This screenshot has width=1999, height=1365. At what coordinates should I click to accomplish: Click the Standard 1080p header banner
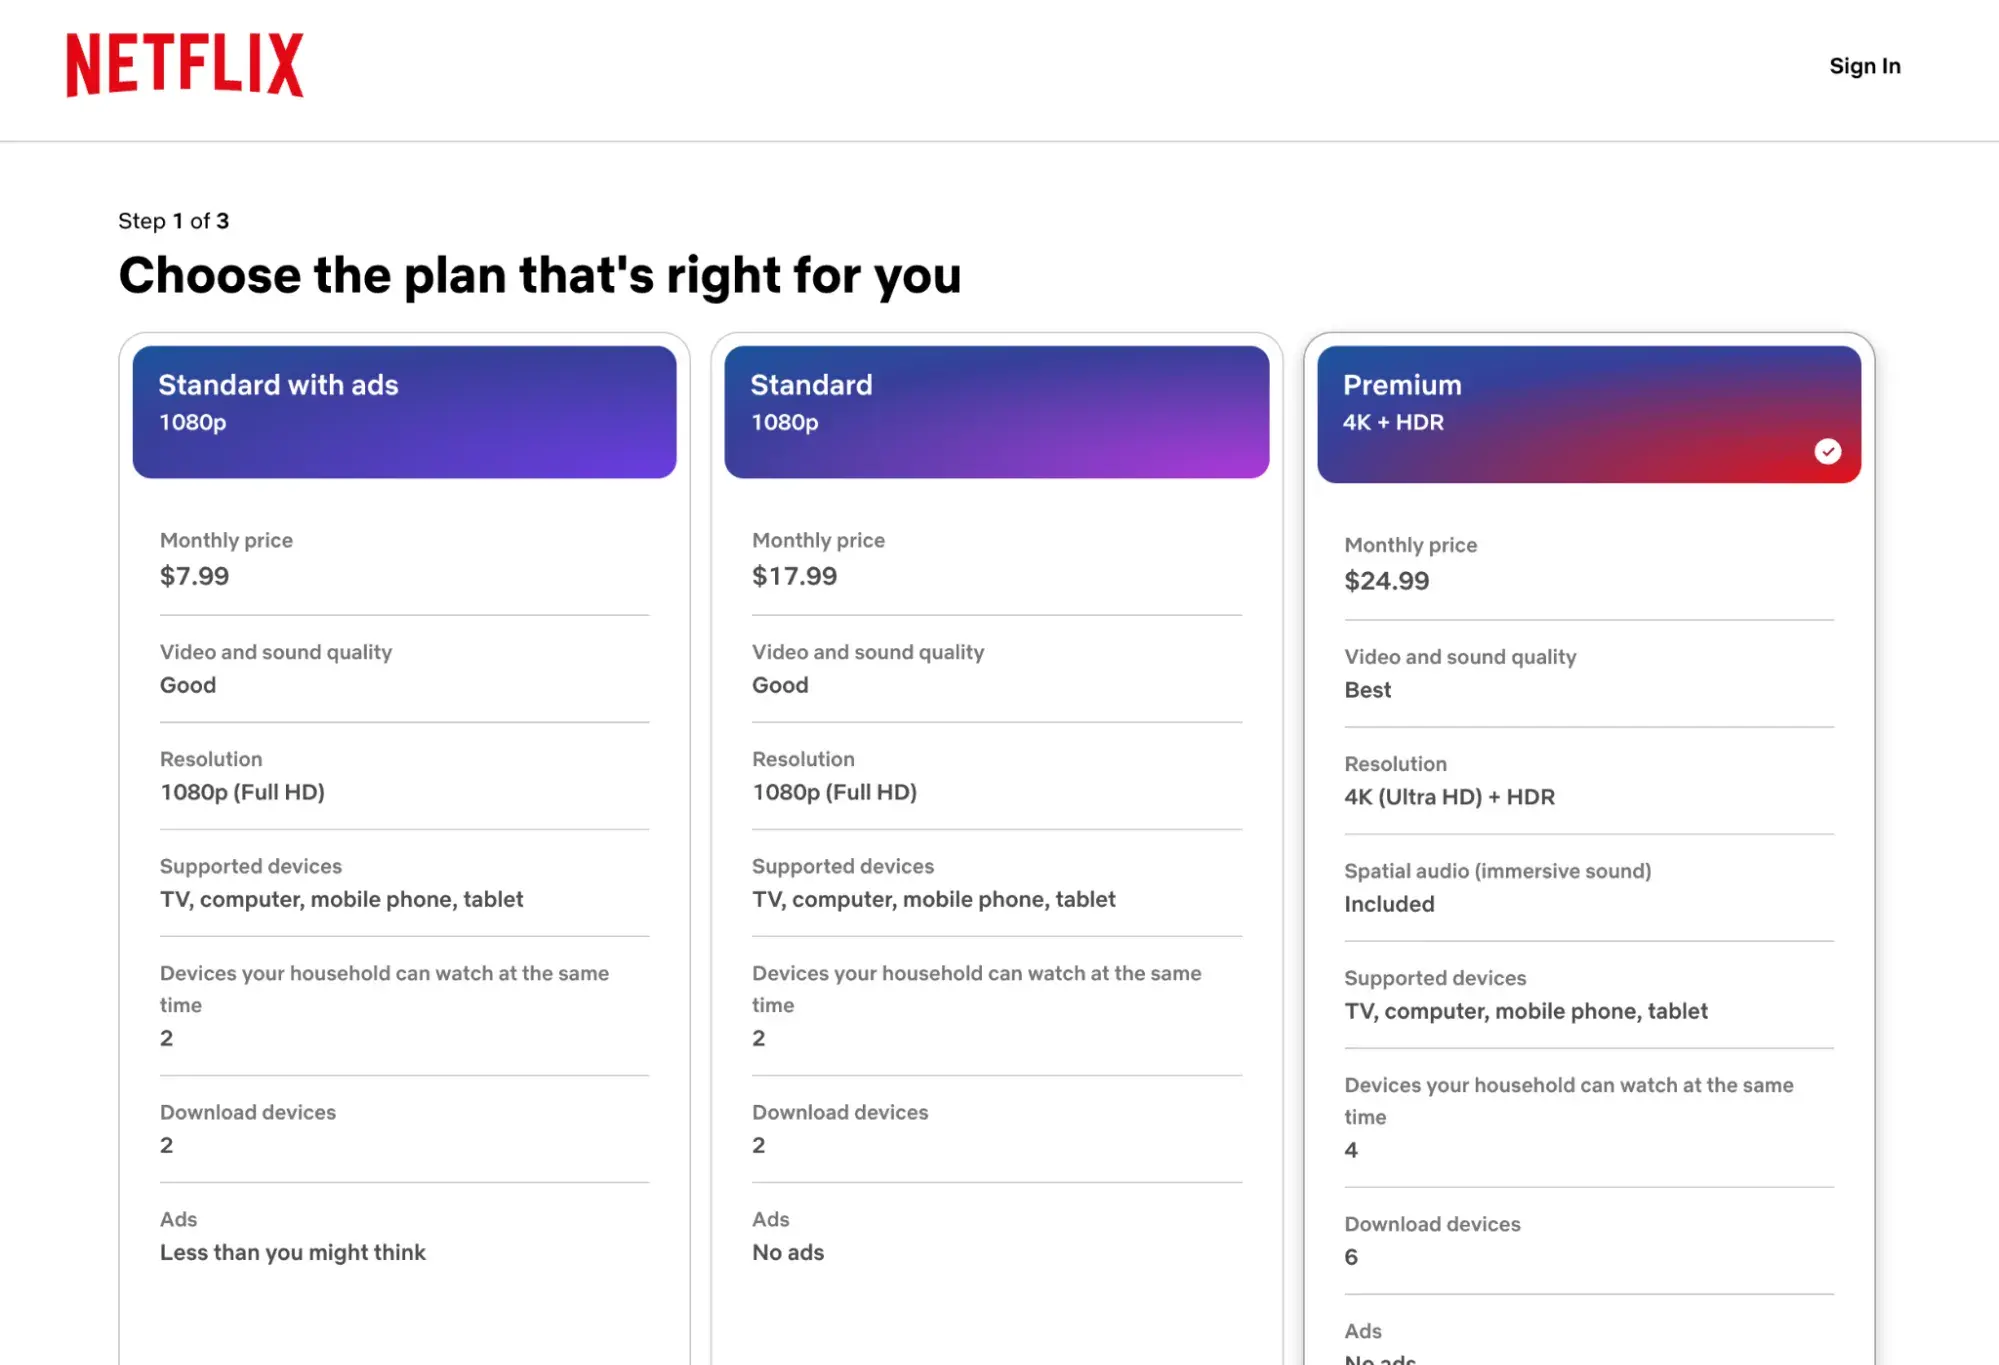click(995, 410)
